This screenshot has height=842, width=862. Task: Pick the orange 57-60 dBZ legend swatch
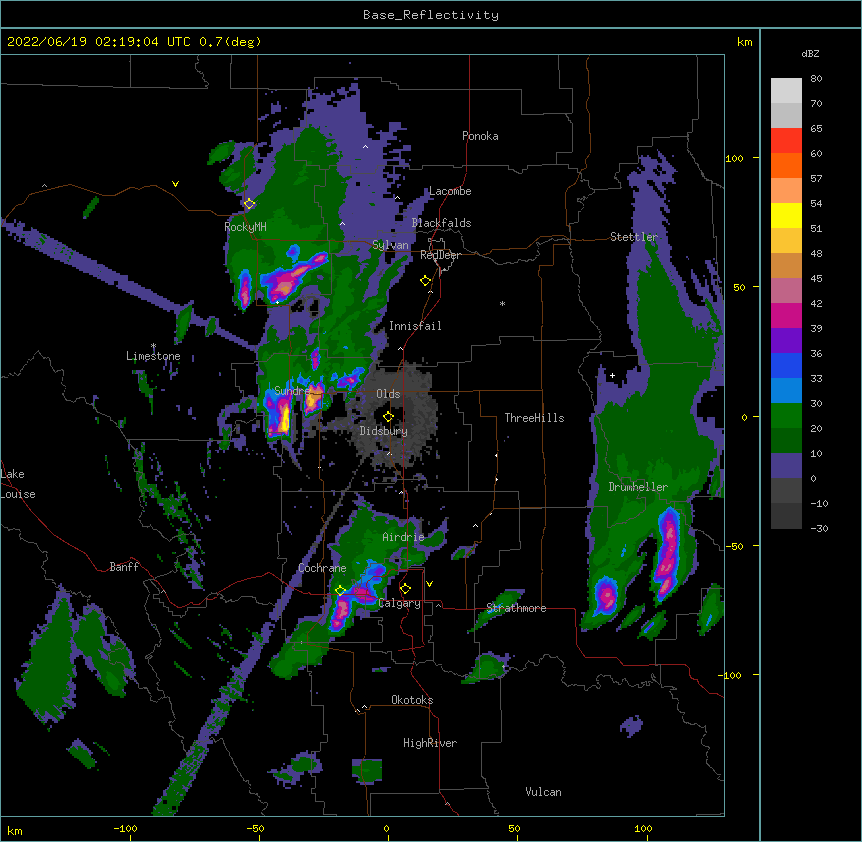point(786,165)
